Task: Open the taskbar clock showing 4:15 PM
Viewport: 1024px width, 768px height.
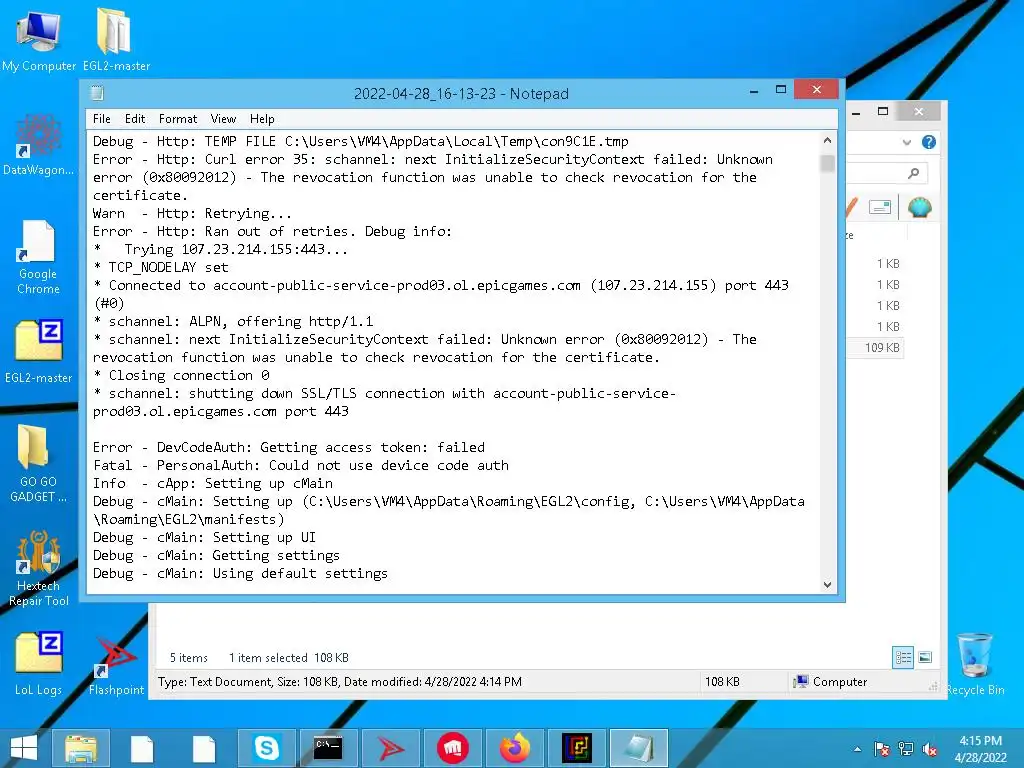Action: click(x=980, y=749)
